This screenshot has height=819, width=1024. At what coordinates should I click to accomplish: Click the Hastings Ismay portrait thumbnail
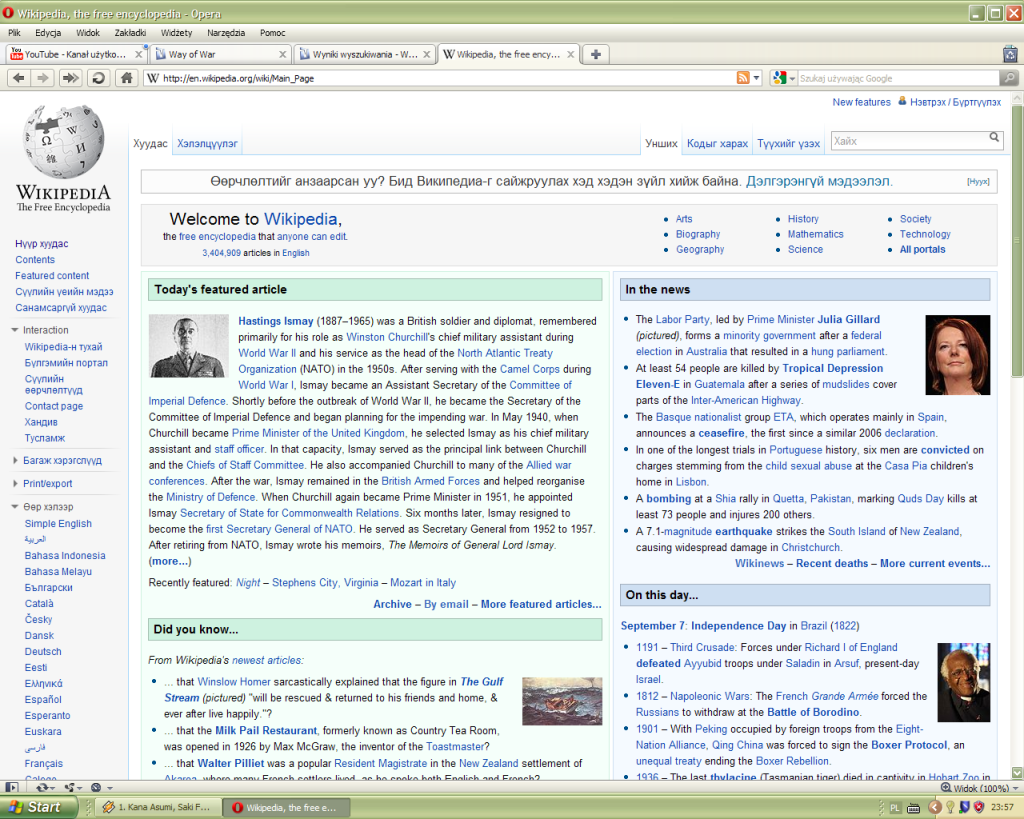coord(189,346)
